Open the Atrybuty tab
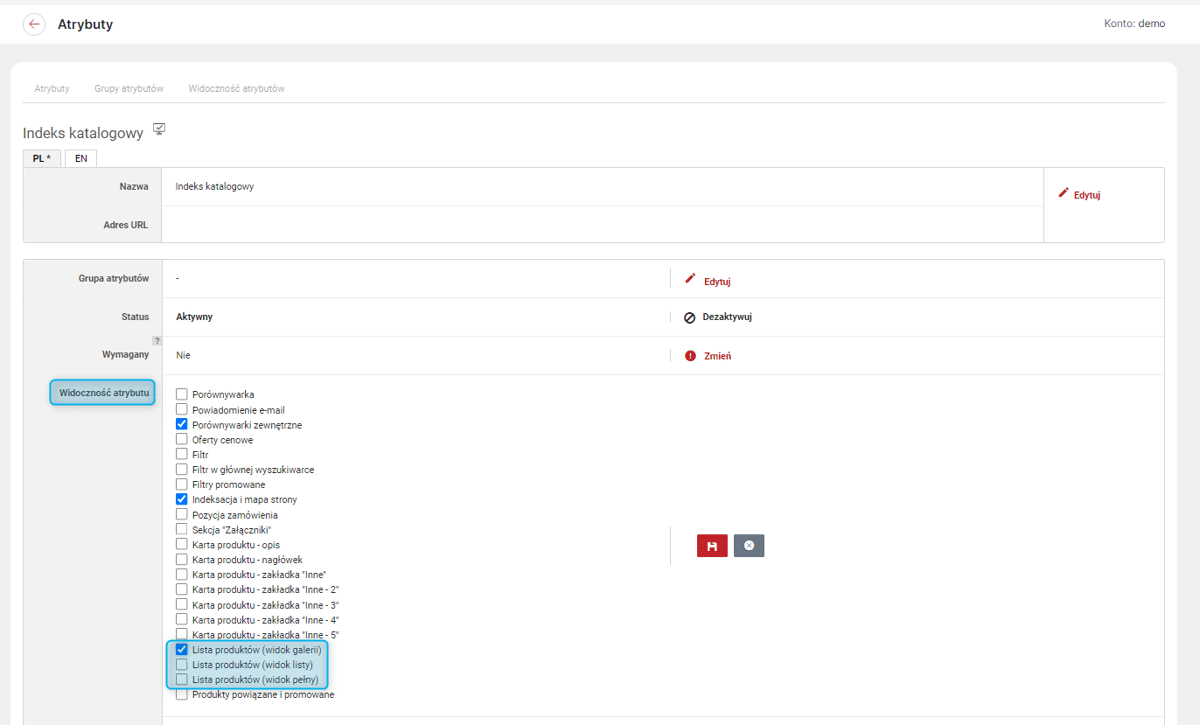 click(52, 89)
